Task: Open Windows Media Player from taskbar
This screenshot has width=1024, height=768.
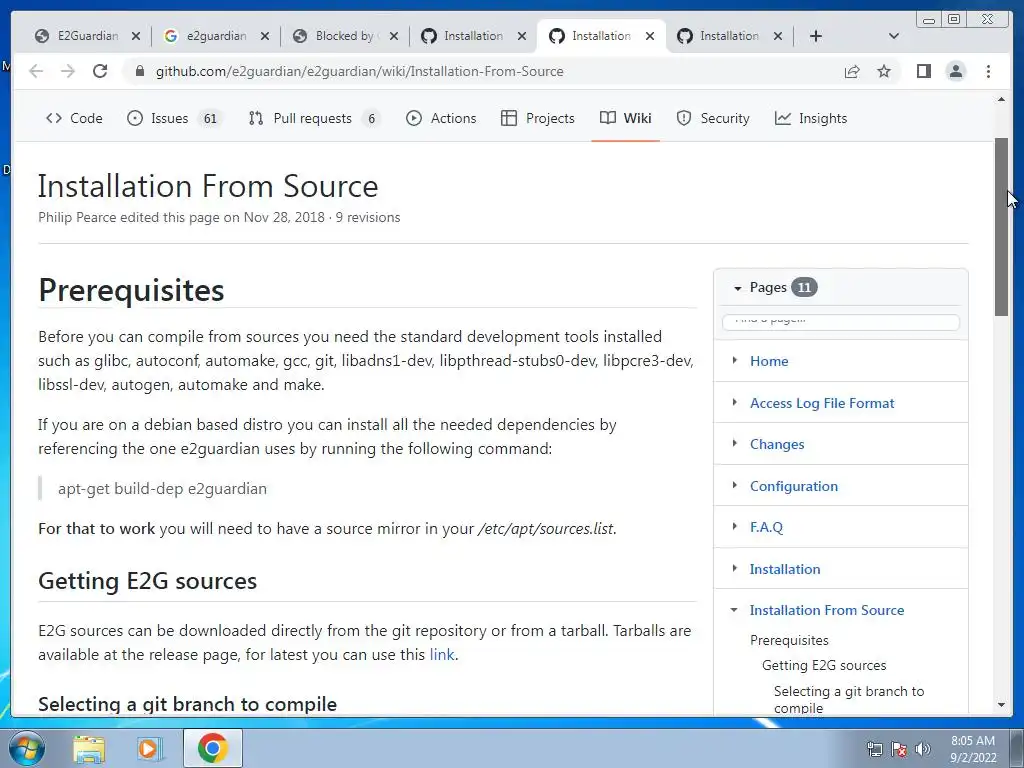Action: [x=150, y=748]
